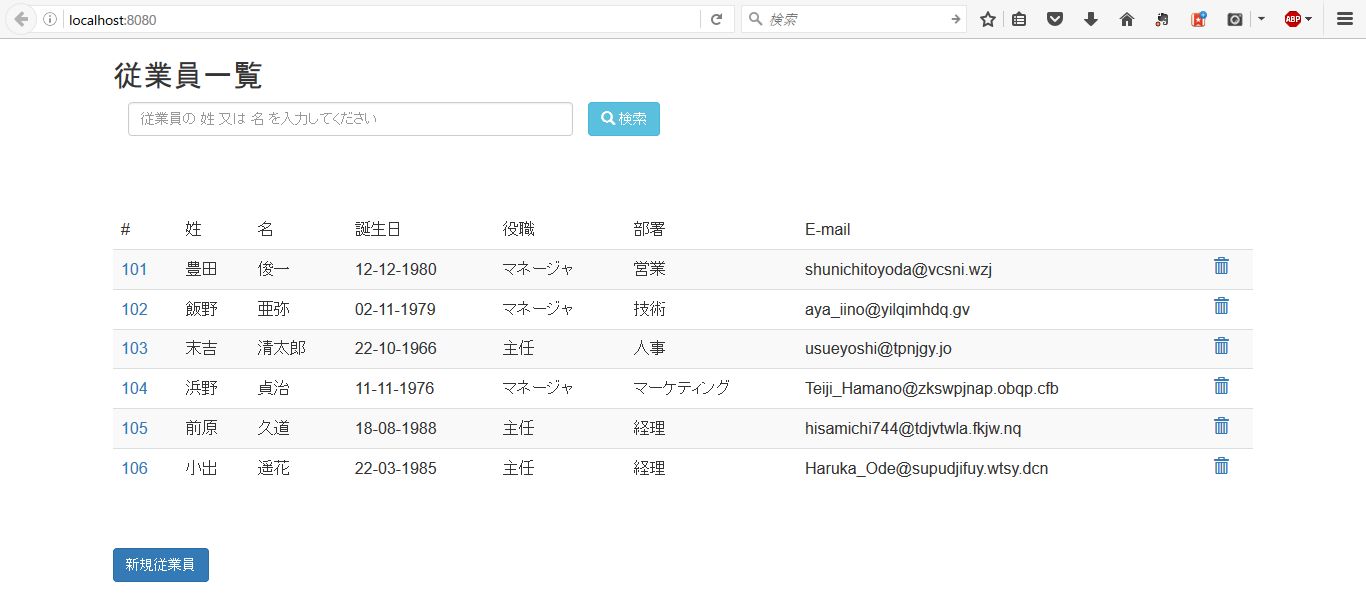Open Evernote clipper extension

[x=1162, y=19]
